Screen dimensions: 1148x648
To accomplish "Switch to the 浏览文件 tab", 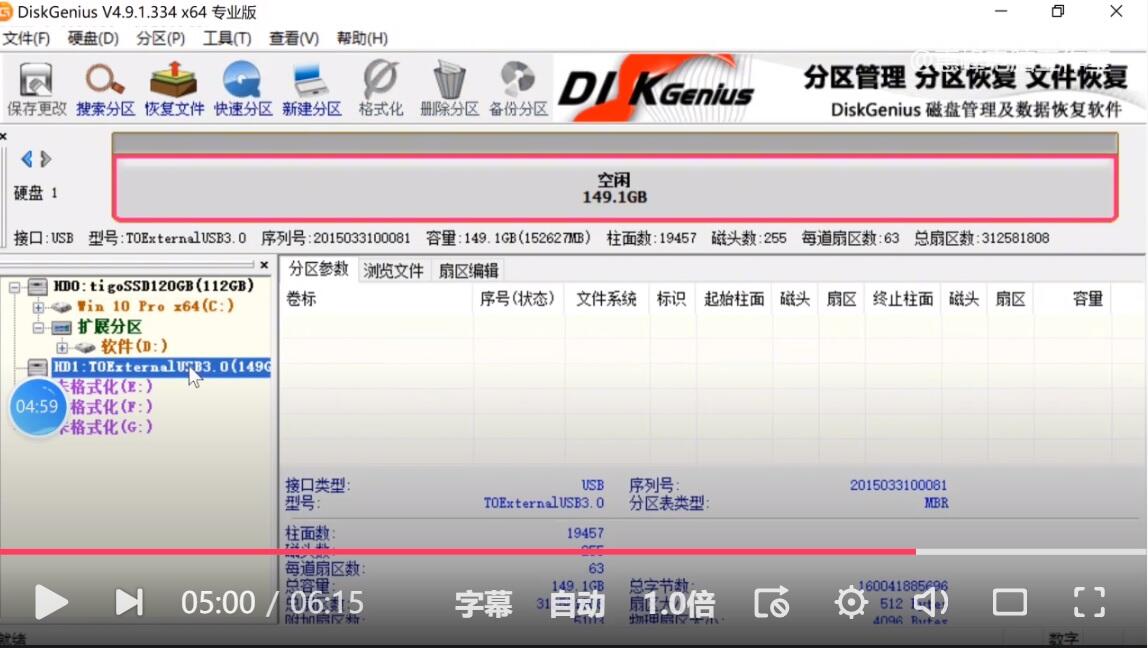I will 393,271.
